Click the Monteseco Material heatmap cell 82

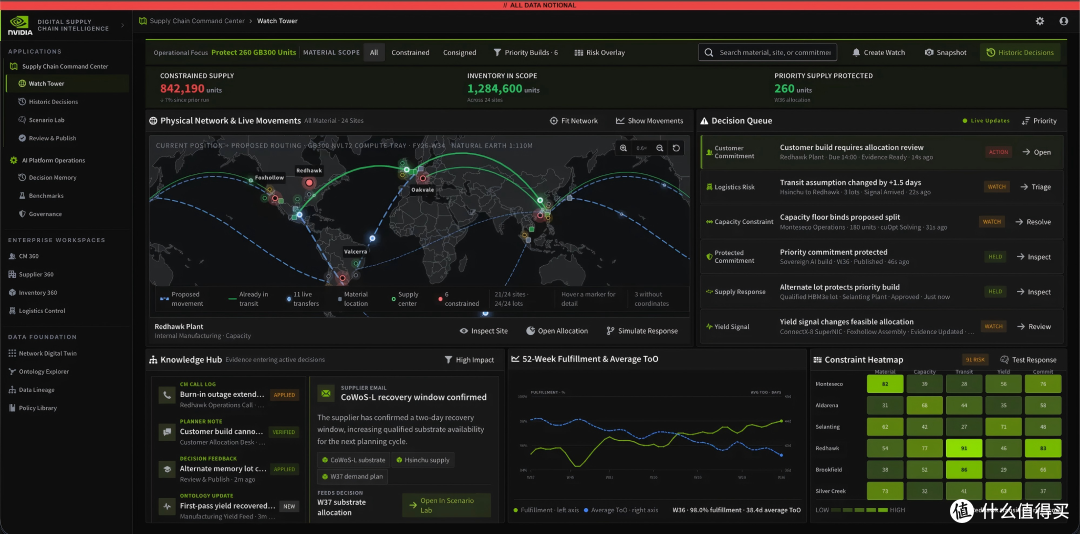pos(884,384)
